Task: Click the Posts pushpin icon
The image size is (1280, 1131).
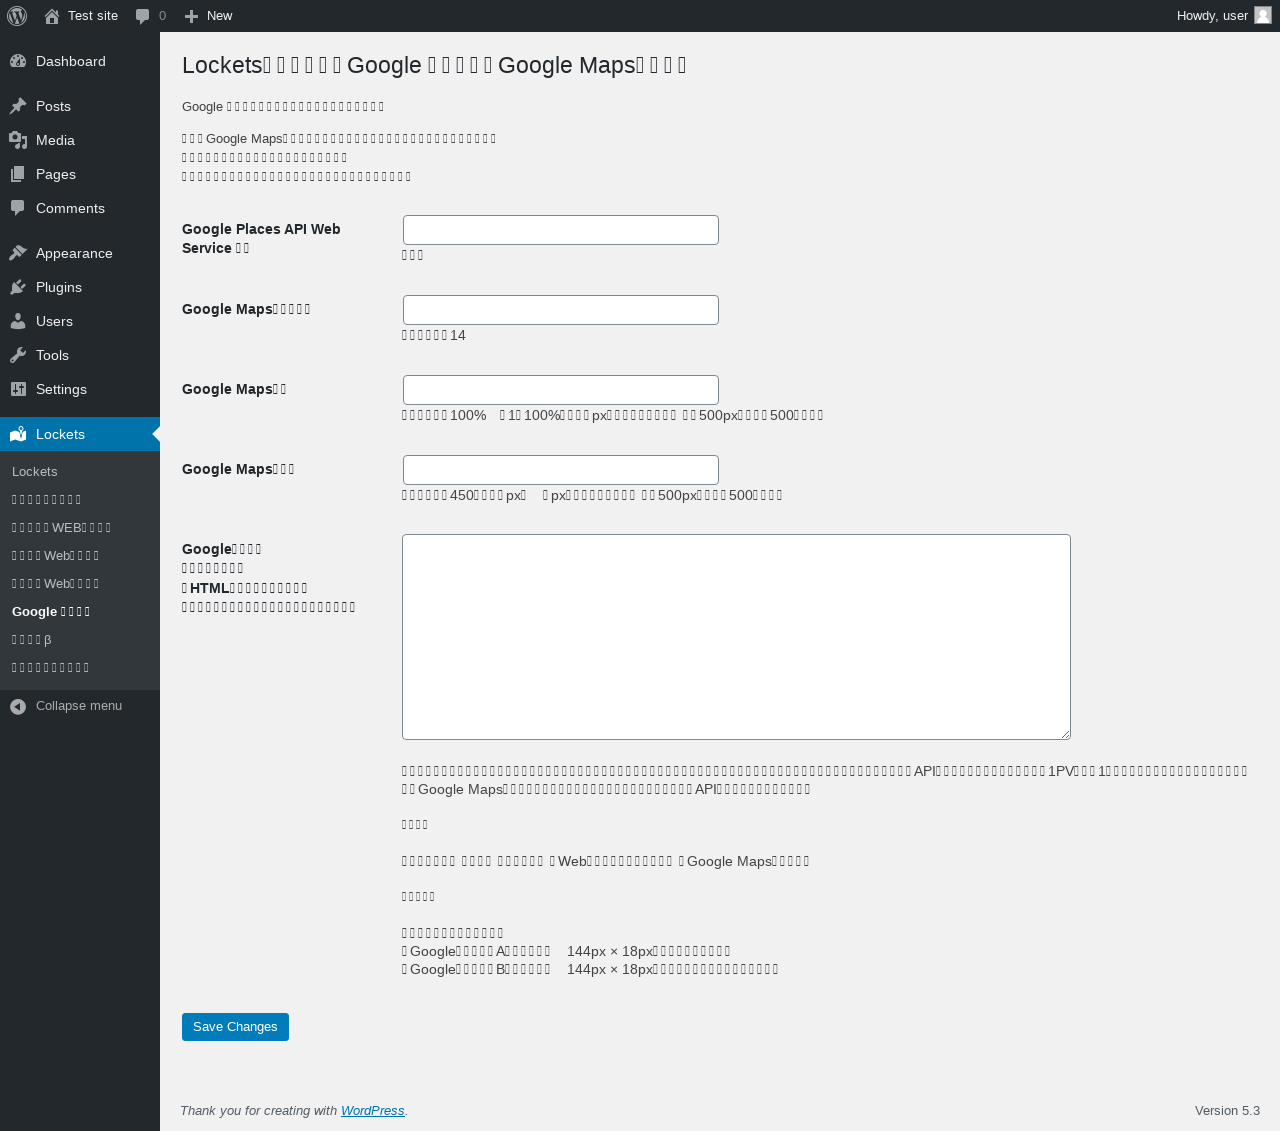Action: [x=18, y=106]
